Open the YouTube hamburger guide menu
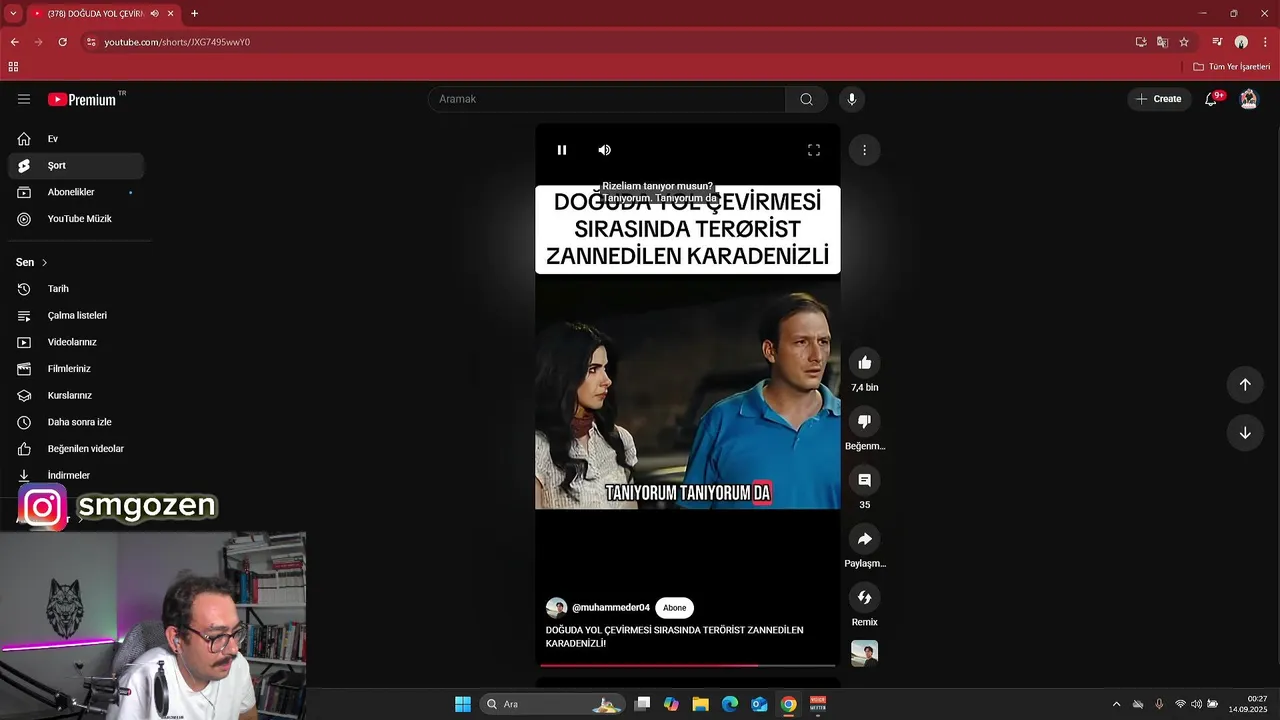Image resolution: width=1280 pixels, height=720 pixels. click(24, 99)
